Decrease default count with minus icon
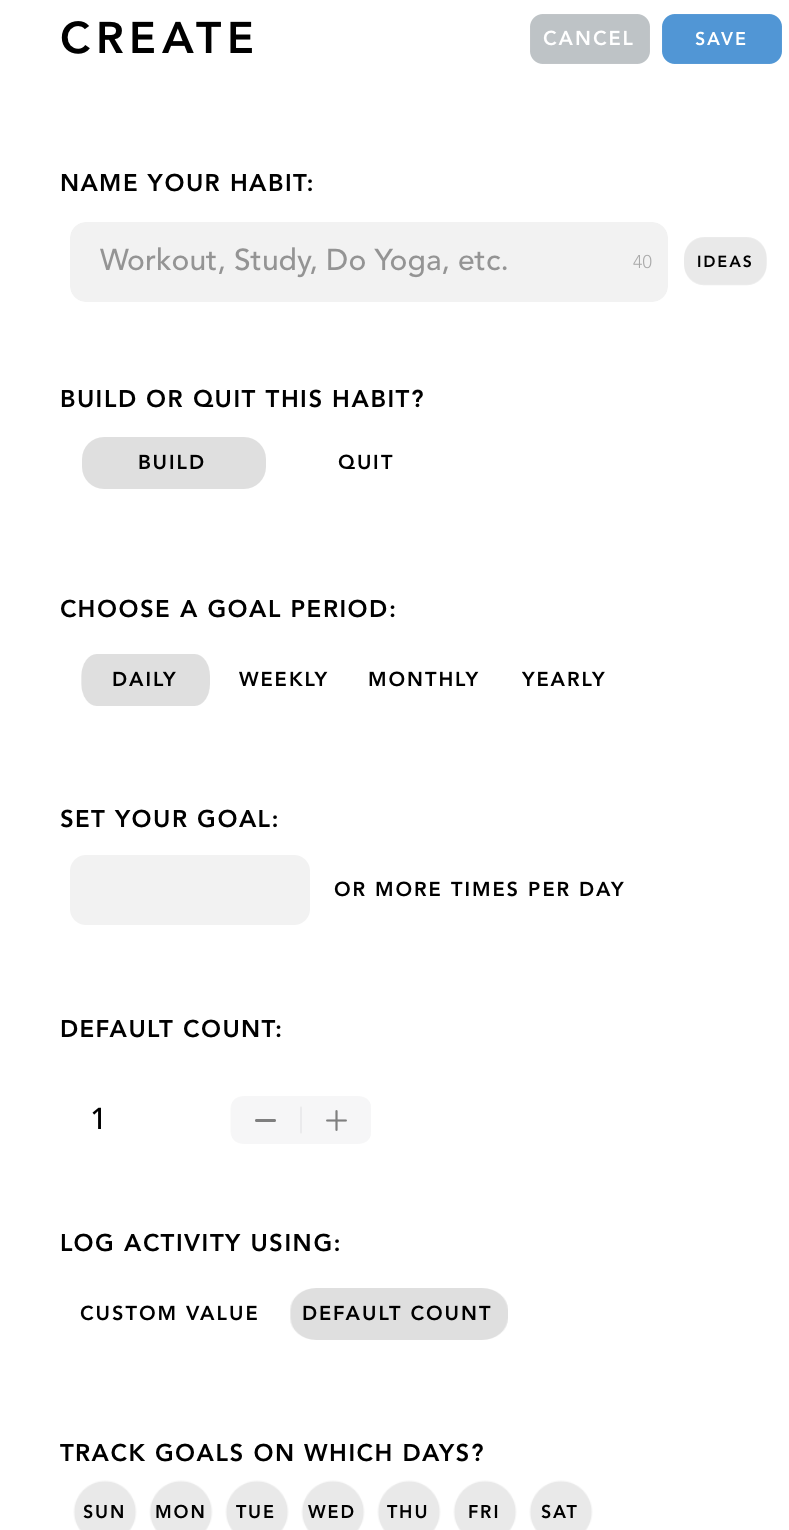This screenshot has height=1530, width=789. click(265, 1121)
